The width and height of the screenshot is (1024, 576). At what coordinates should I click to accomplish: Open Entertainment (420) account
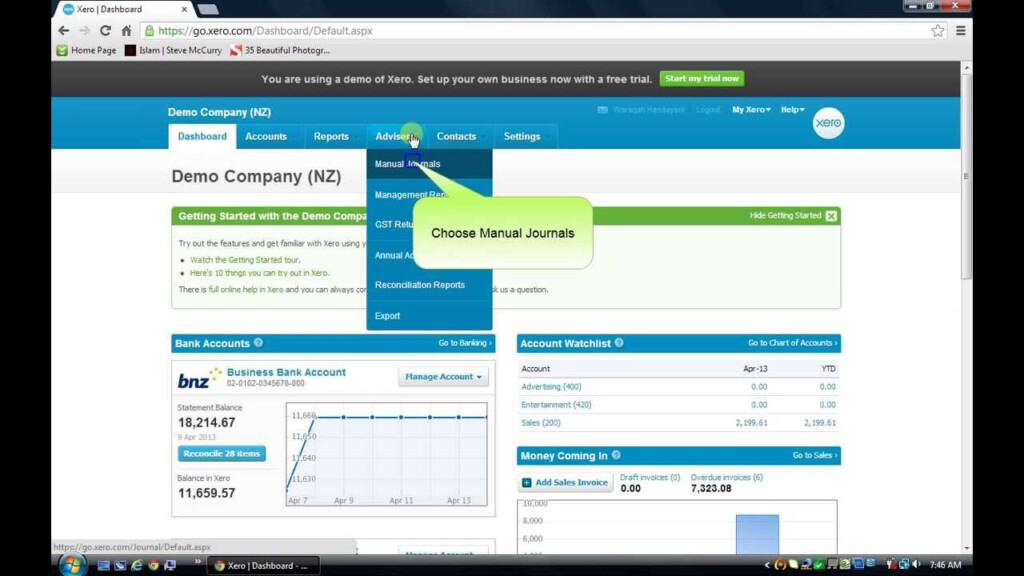[556, 405]
